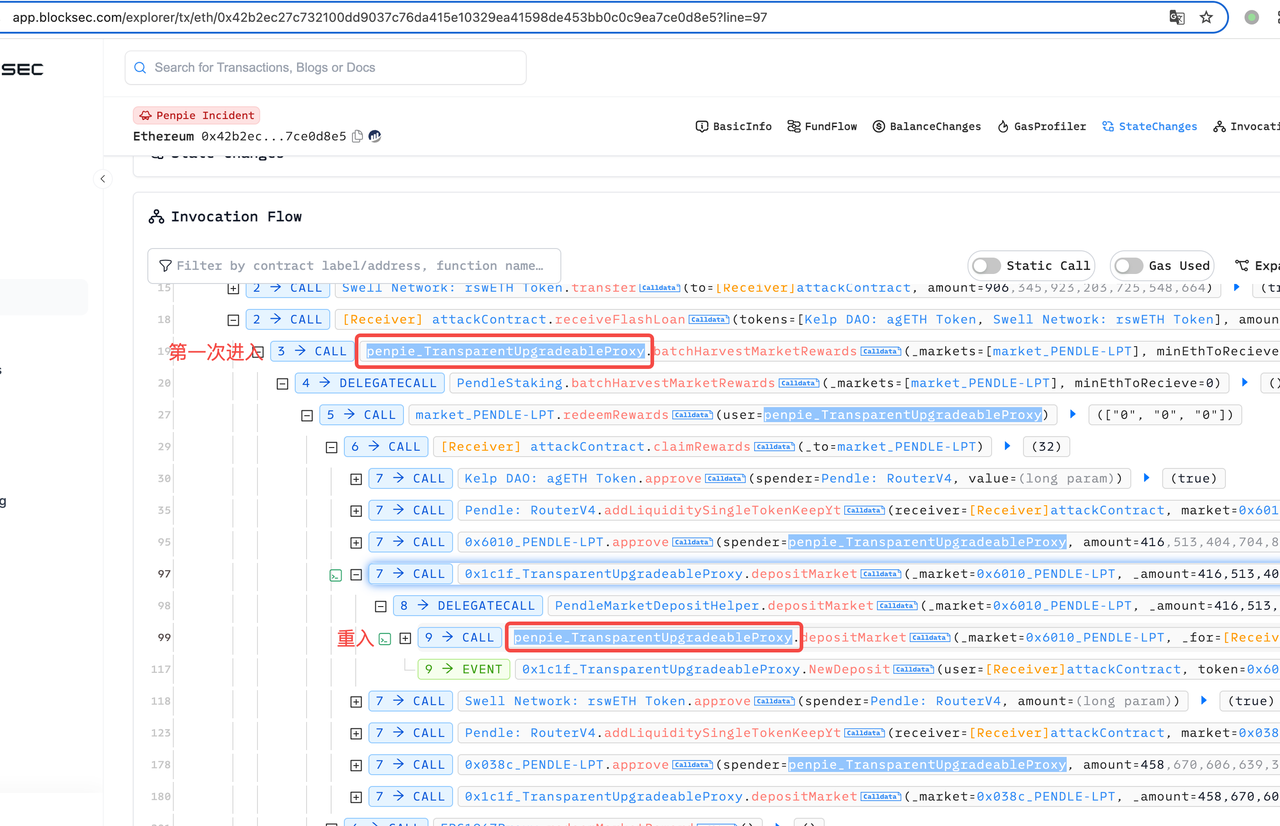Expand the line 30 agETH approve call

[x=356, y=479]
